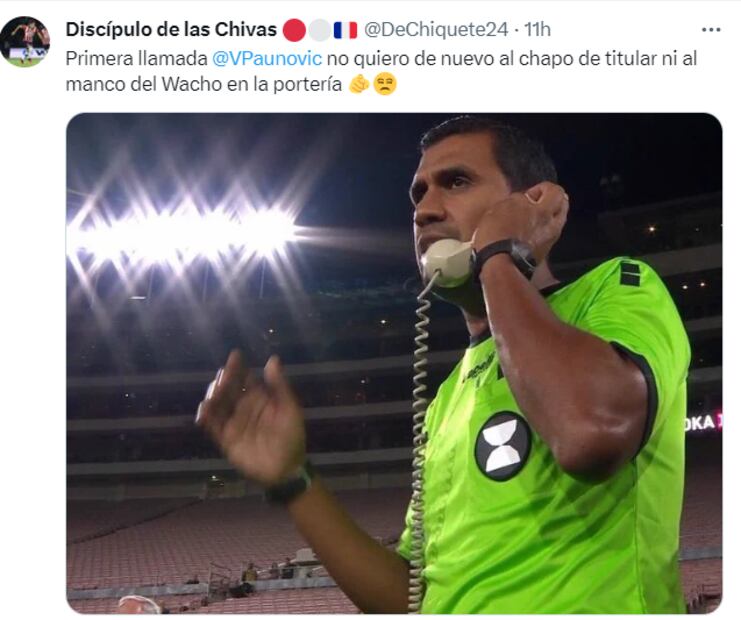Open the three-dot more options menu
Screen dimensions: 741x620
click(x=711, y=30)
